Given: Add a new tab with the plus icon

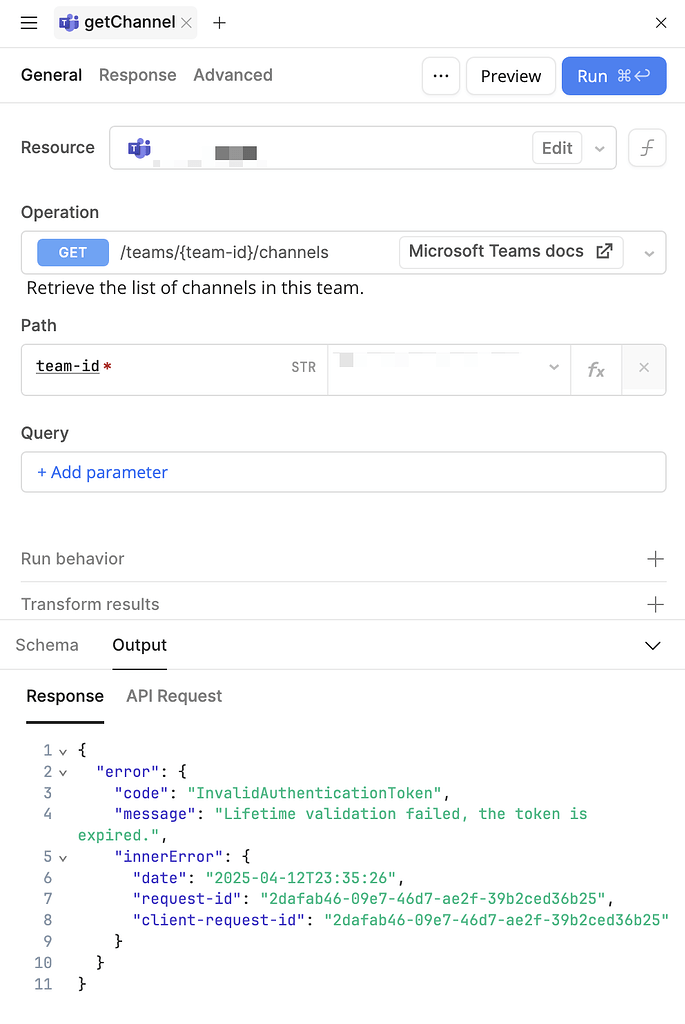Looking at the screenshot, I should point(219,22).
